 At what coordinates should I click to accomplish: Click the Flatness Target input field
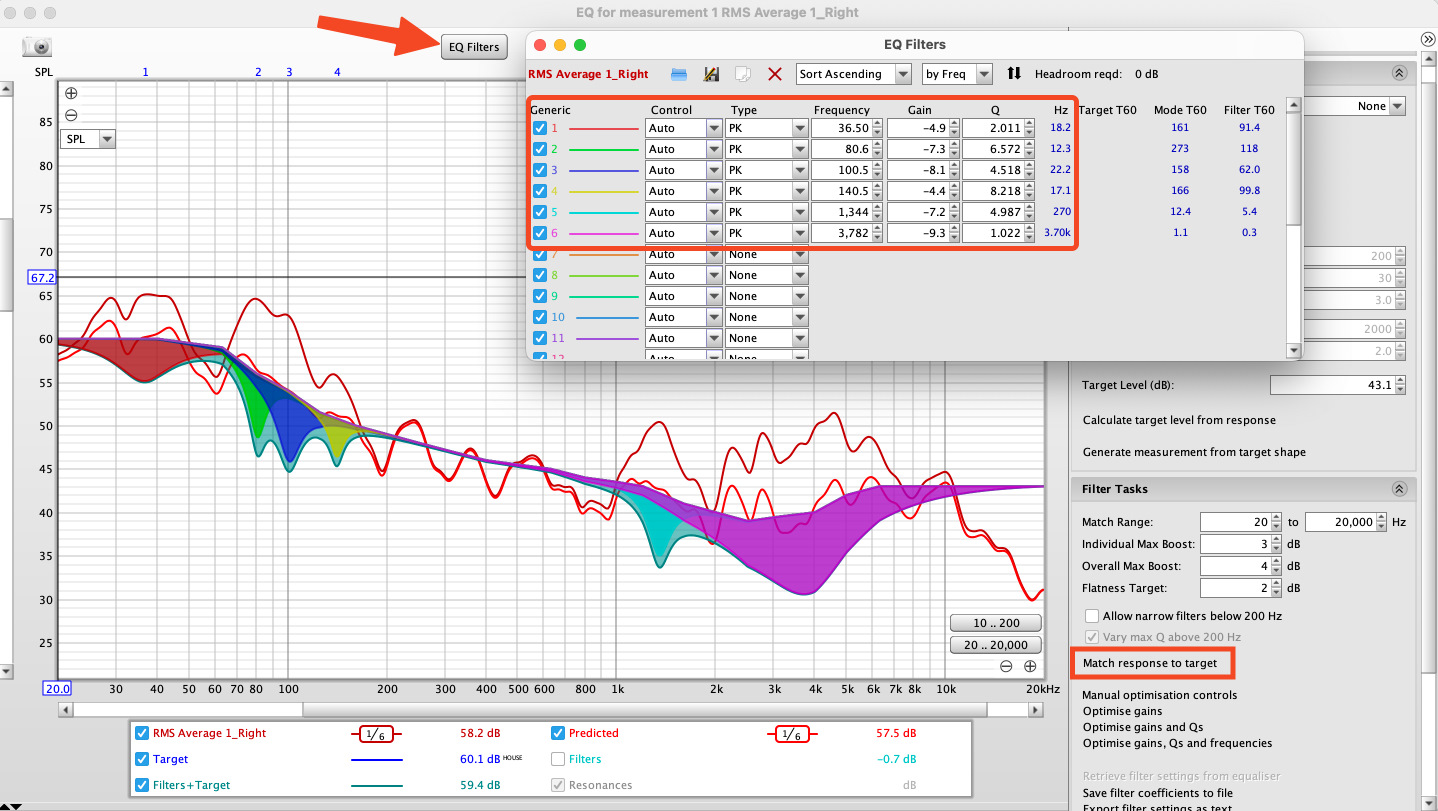pos(1235,588)
